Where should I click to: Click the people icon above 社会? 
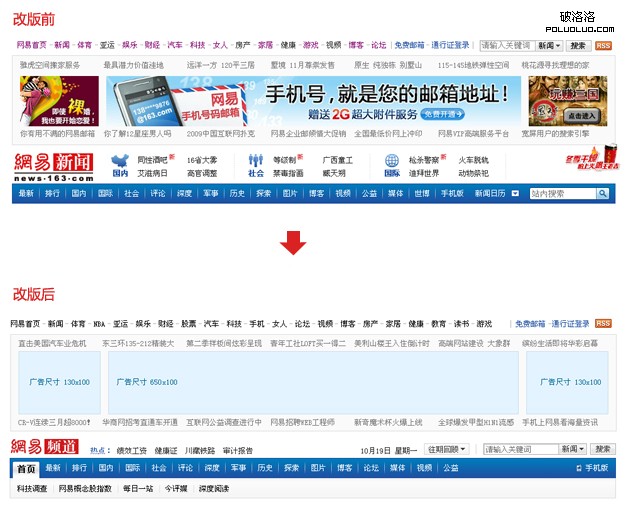256,160
